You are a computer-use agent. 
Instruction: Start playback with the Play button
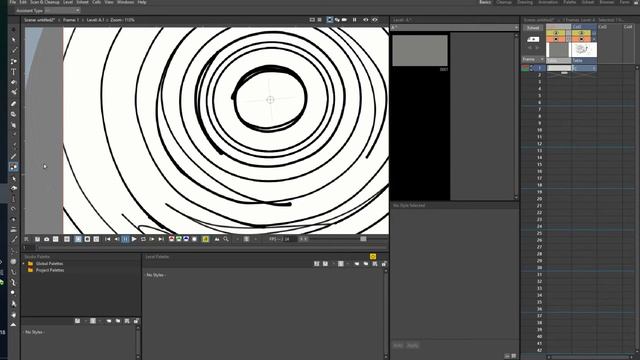[134, 239]
